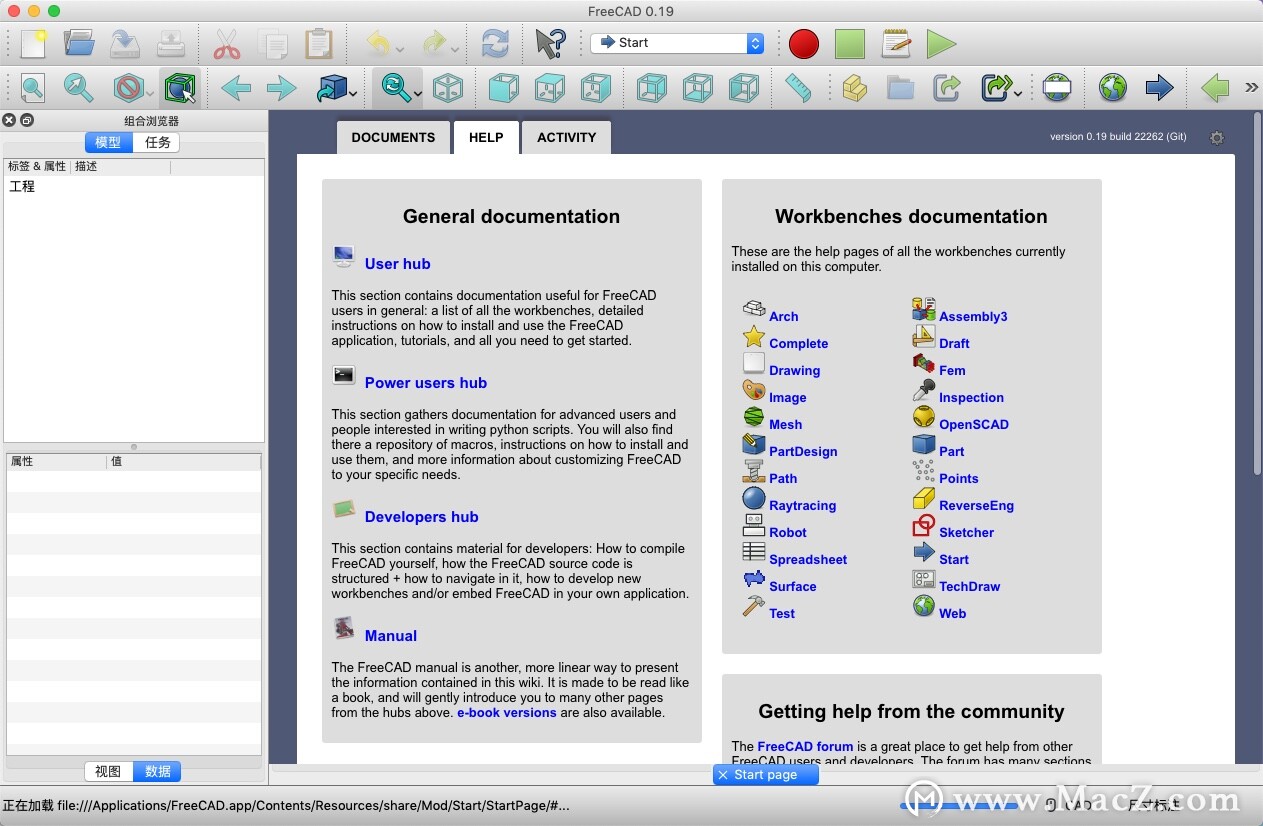Image resolution: width=1263 pixels, height=826 pixels.
Task: Switch property view to 视图
Action: [108, 771]
